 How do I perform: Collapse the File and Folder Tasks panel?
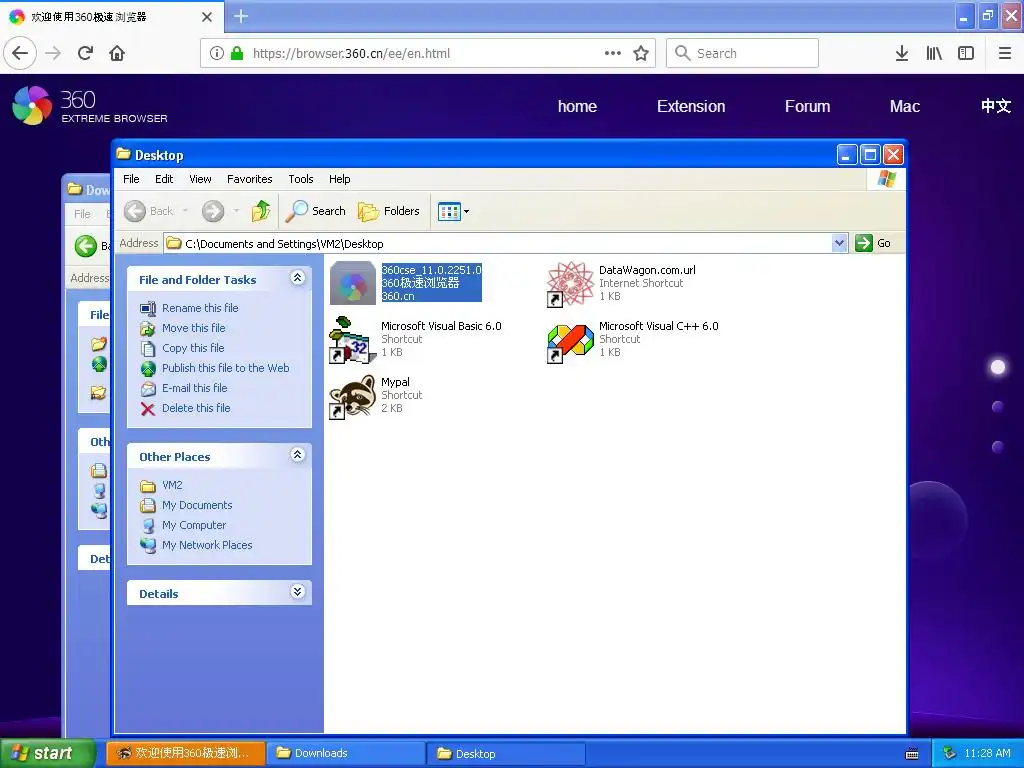(297, 278)
